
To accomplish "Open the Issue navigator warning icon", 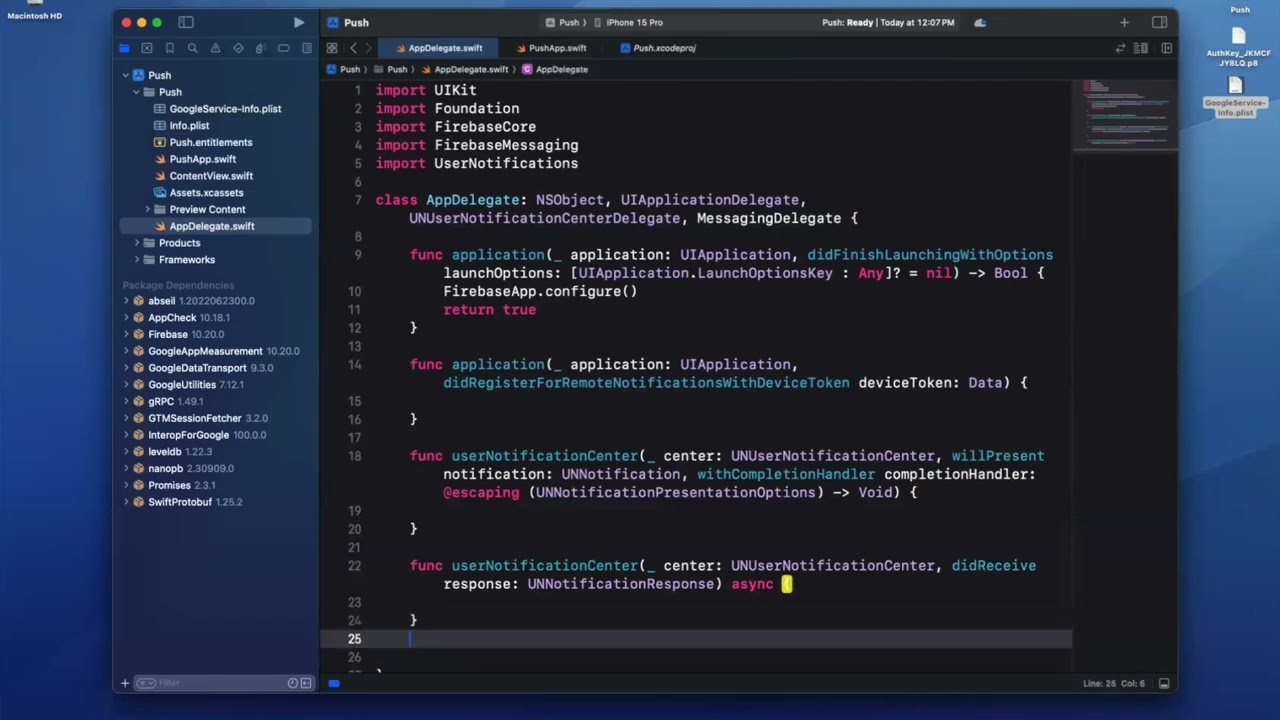I will (x=215, y=48).
